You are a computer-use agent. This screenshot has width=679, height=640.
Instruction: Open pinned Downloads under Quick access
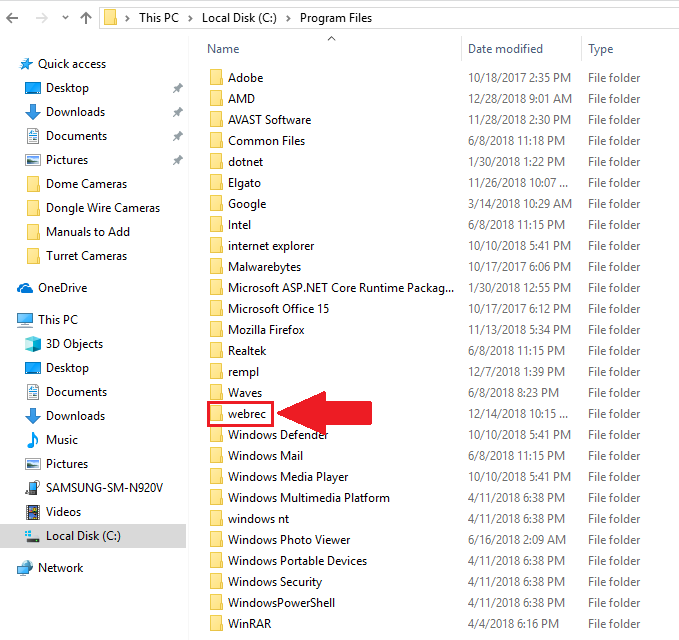(75, 112)
